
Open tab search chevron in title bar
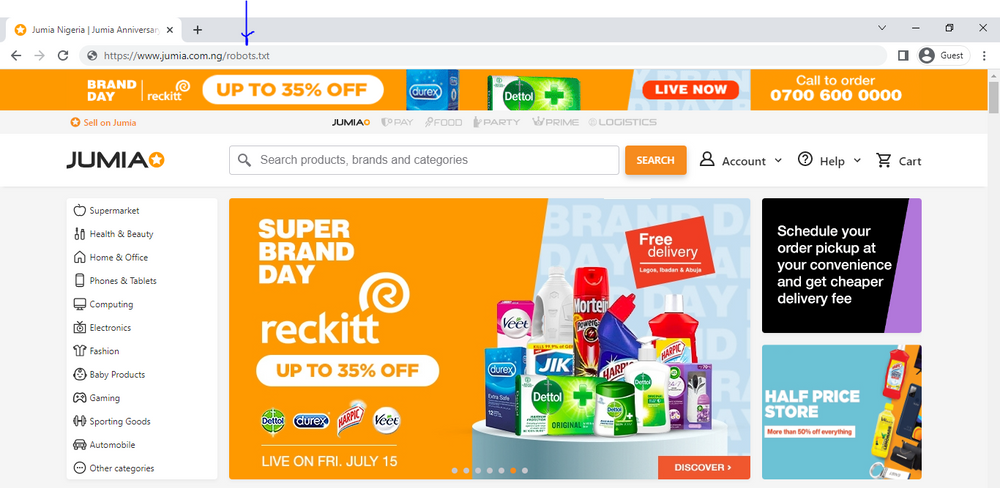pyautogui.click(x=882, y=28)
